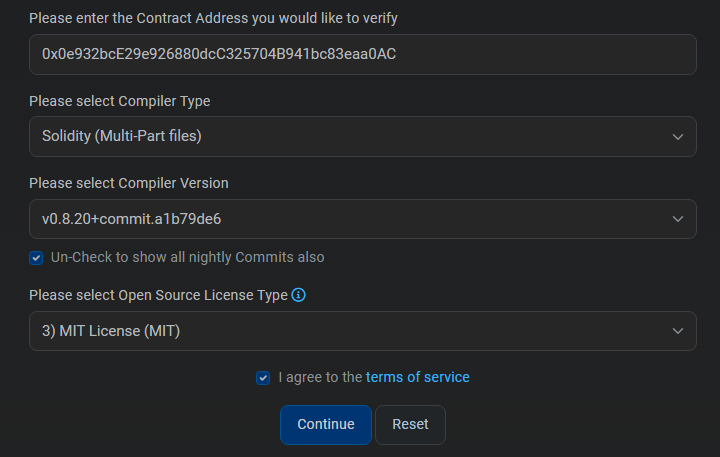Click the 'I agree to the' text
This screenshot has width=720, height=457.
(x=321, y=378)
